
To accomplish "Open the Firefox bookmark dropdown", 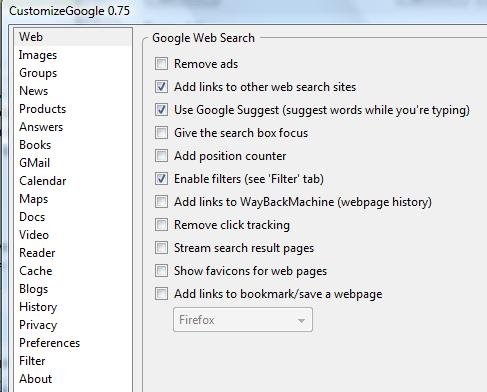I will [x=243, y=320].
